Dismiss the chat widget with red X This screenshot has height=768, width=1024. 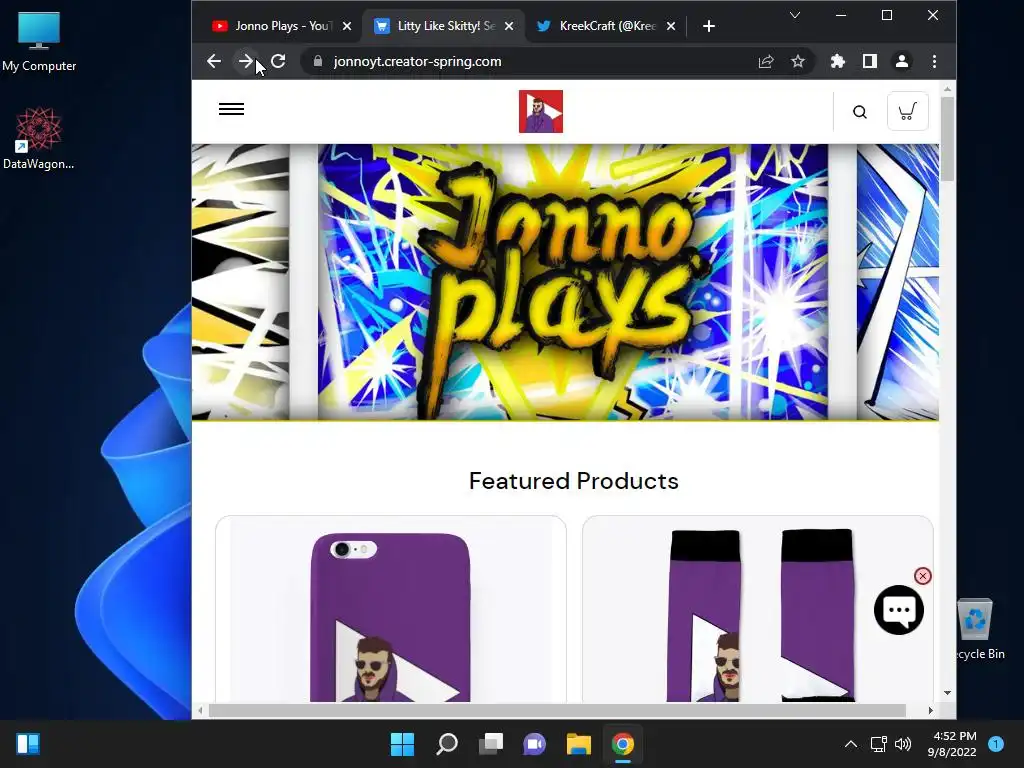coord(922,576)
